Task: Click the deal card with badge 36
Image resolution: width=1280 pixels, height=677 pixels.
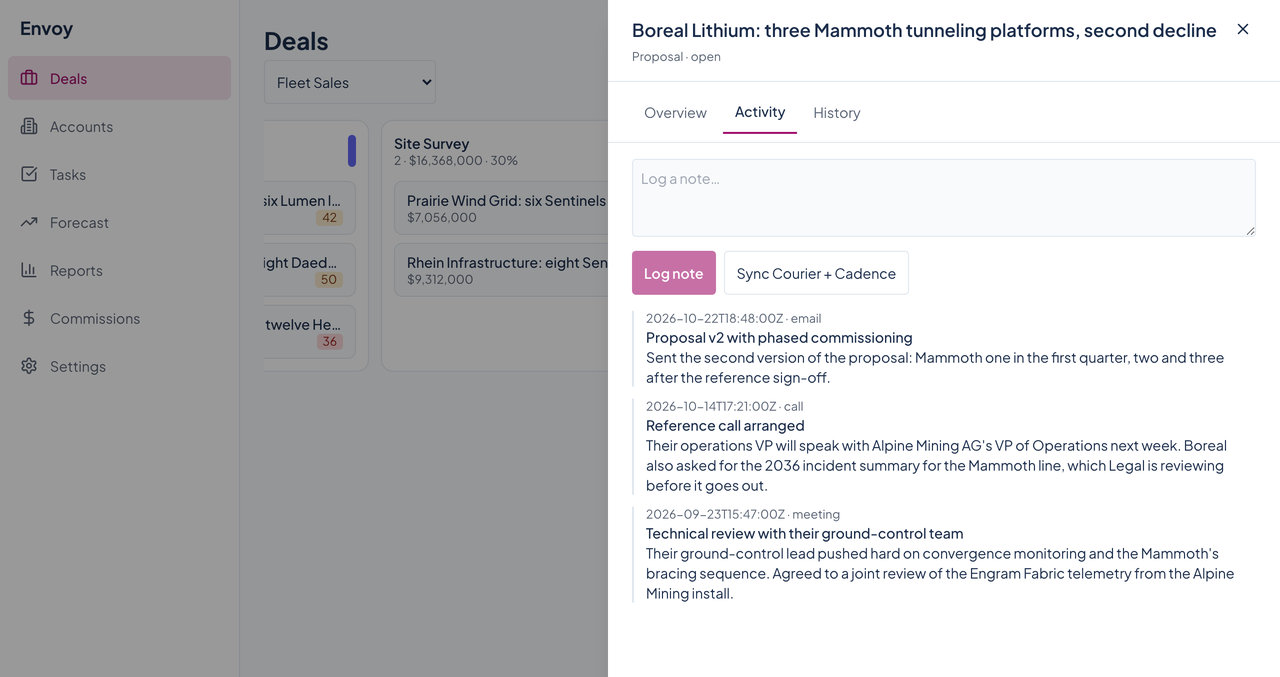Action: pyautogui.click(x=309, y=332)
